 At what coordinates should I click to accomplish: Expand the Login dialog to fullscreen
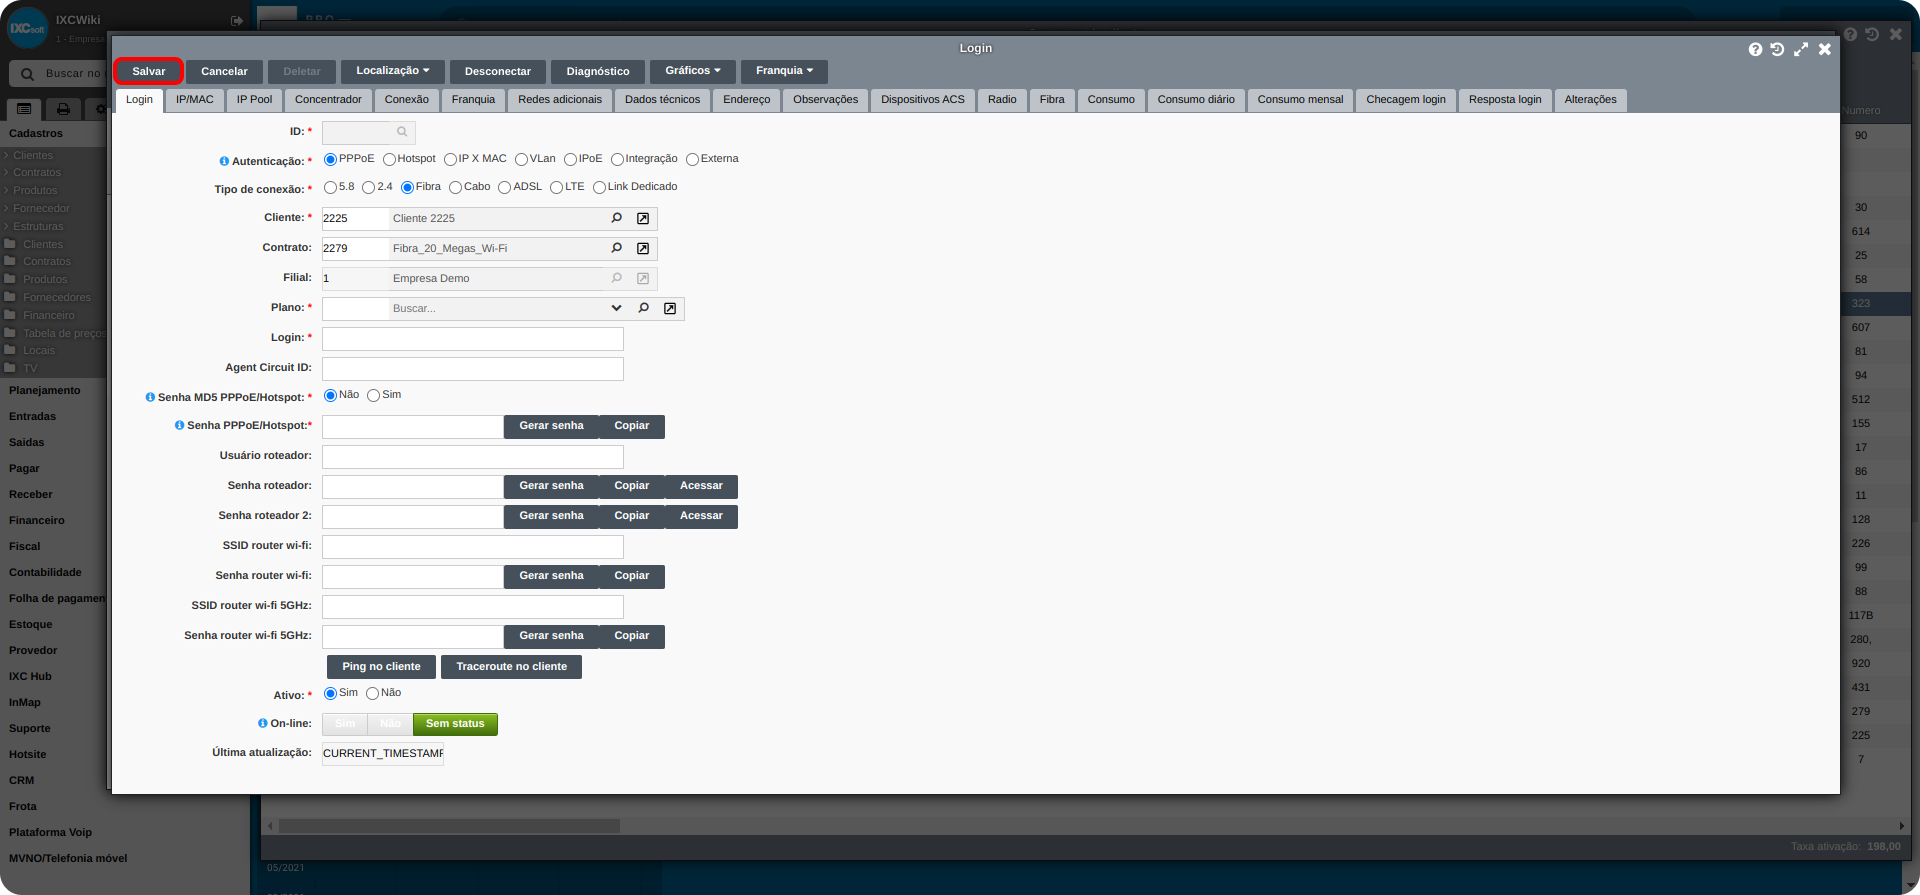coord(1800,49)
